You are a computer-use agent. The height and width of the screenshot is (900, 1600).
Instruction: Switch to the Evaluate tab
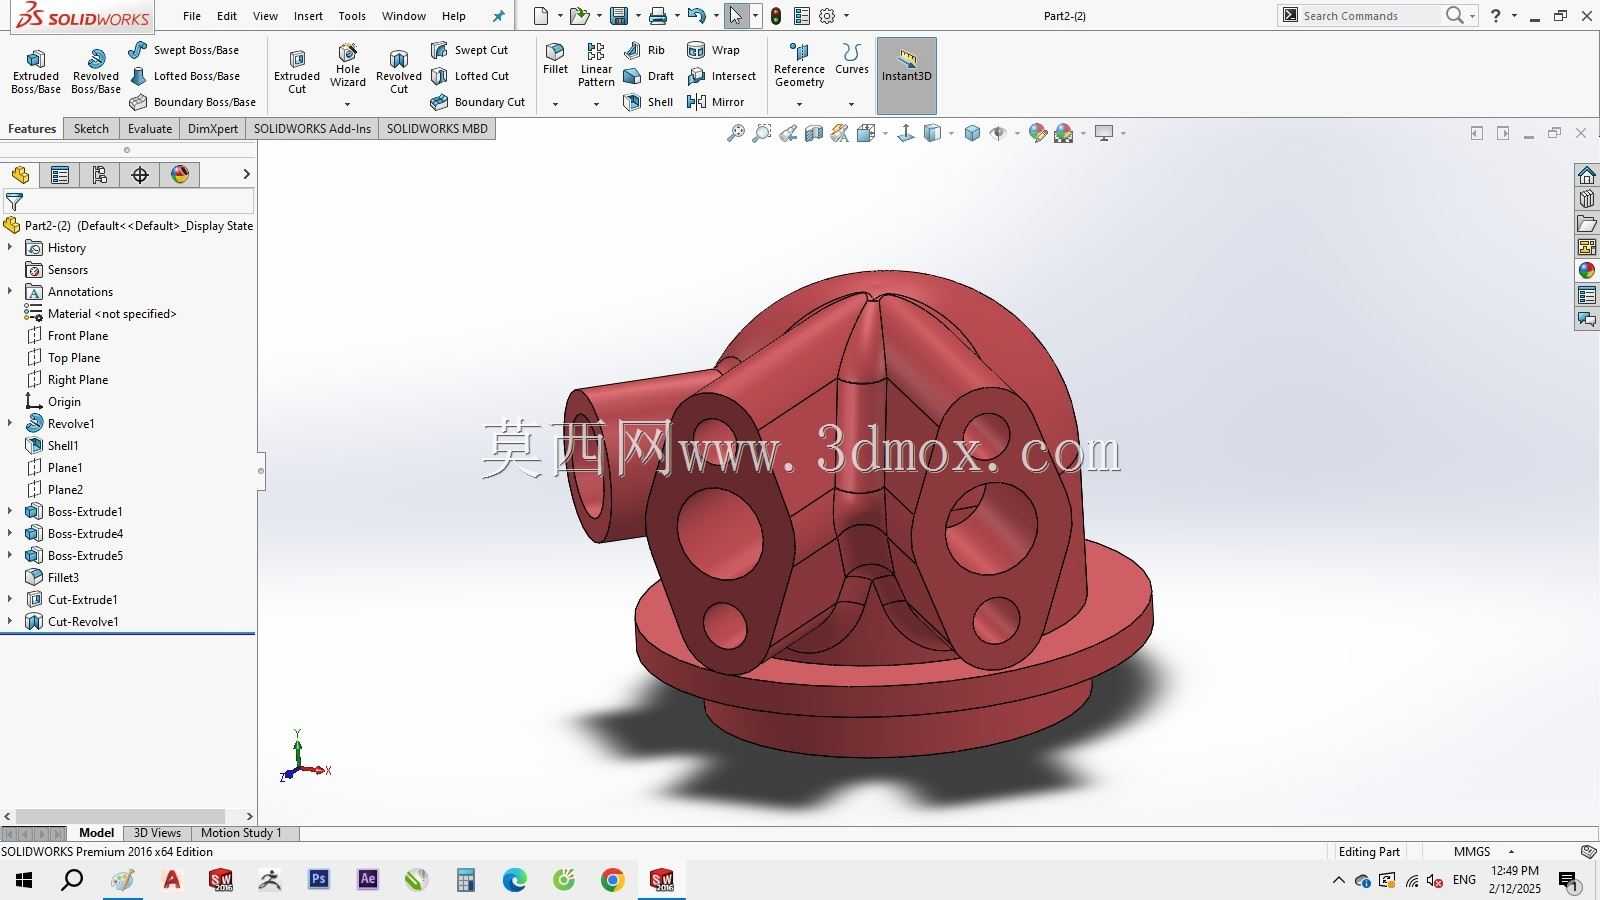tap(150, 129)
